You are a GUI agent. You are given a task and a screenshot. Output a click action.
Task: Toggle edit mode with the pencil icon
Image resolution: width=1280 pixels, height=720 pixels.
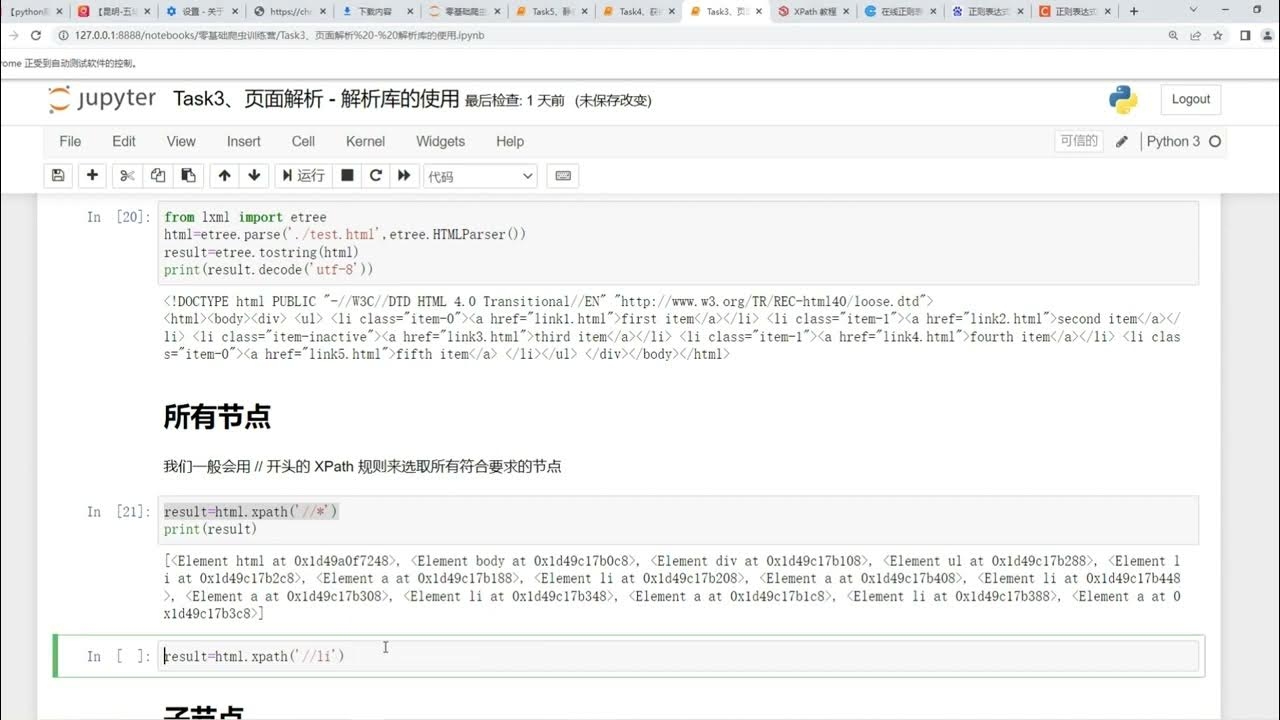click(1121, 141)
